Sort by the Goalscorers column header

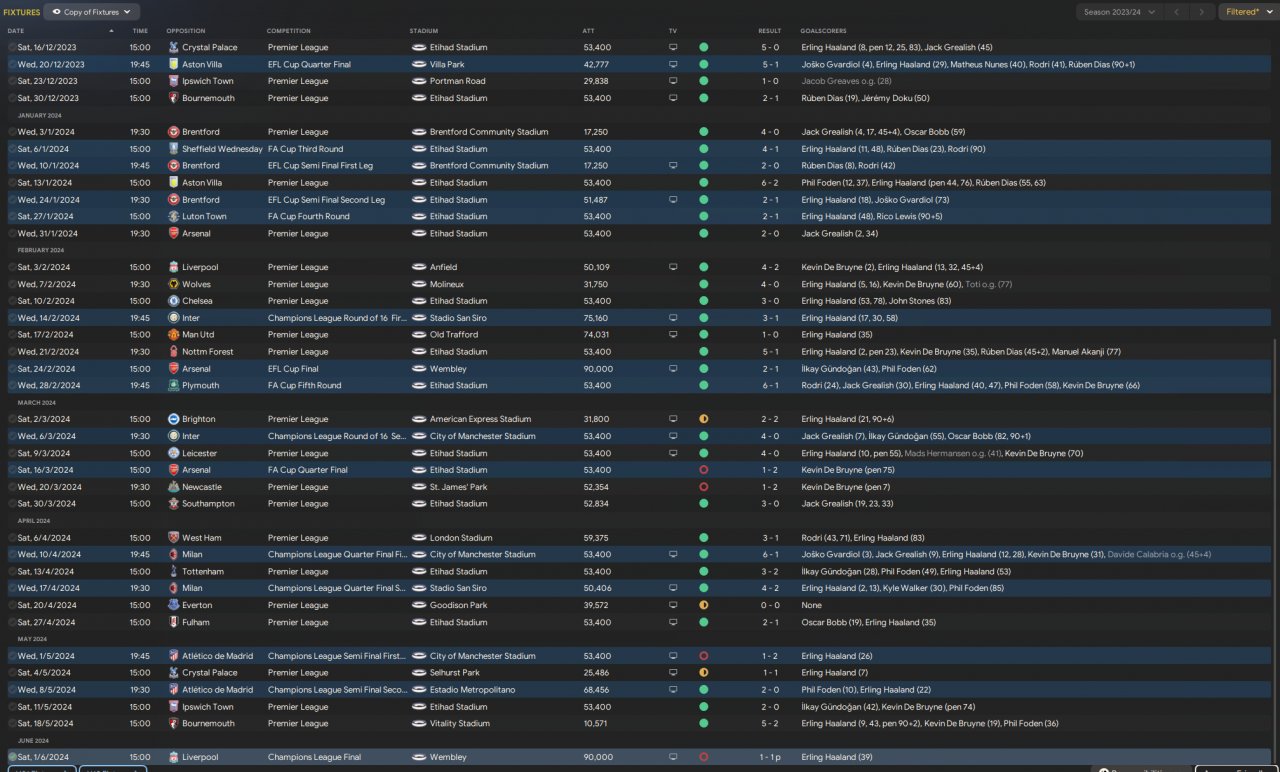click(823, 31)
